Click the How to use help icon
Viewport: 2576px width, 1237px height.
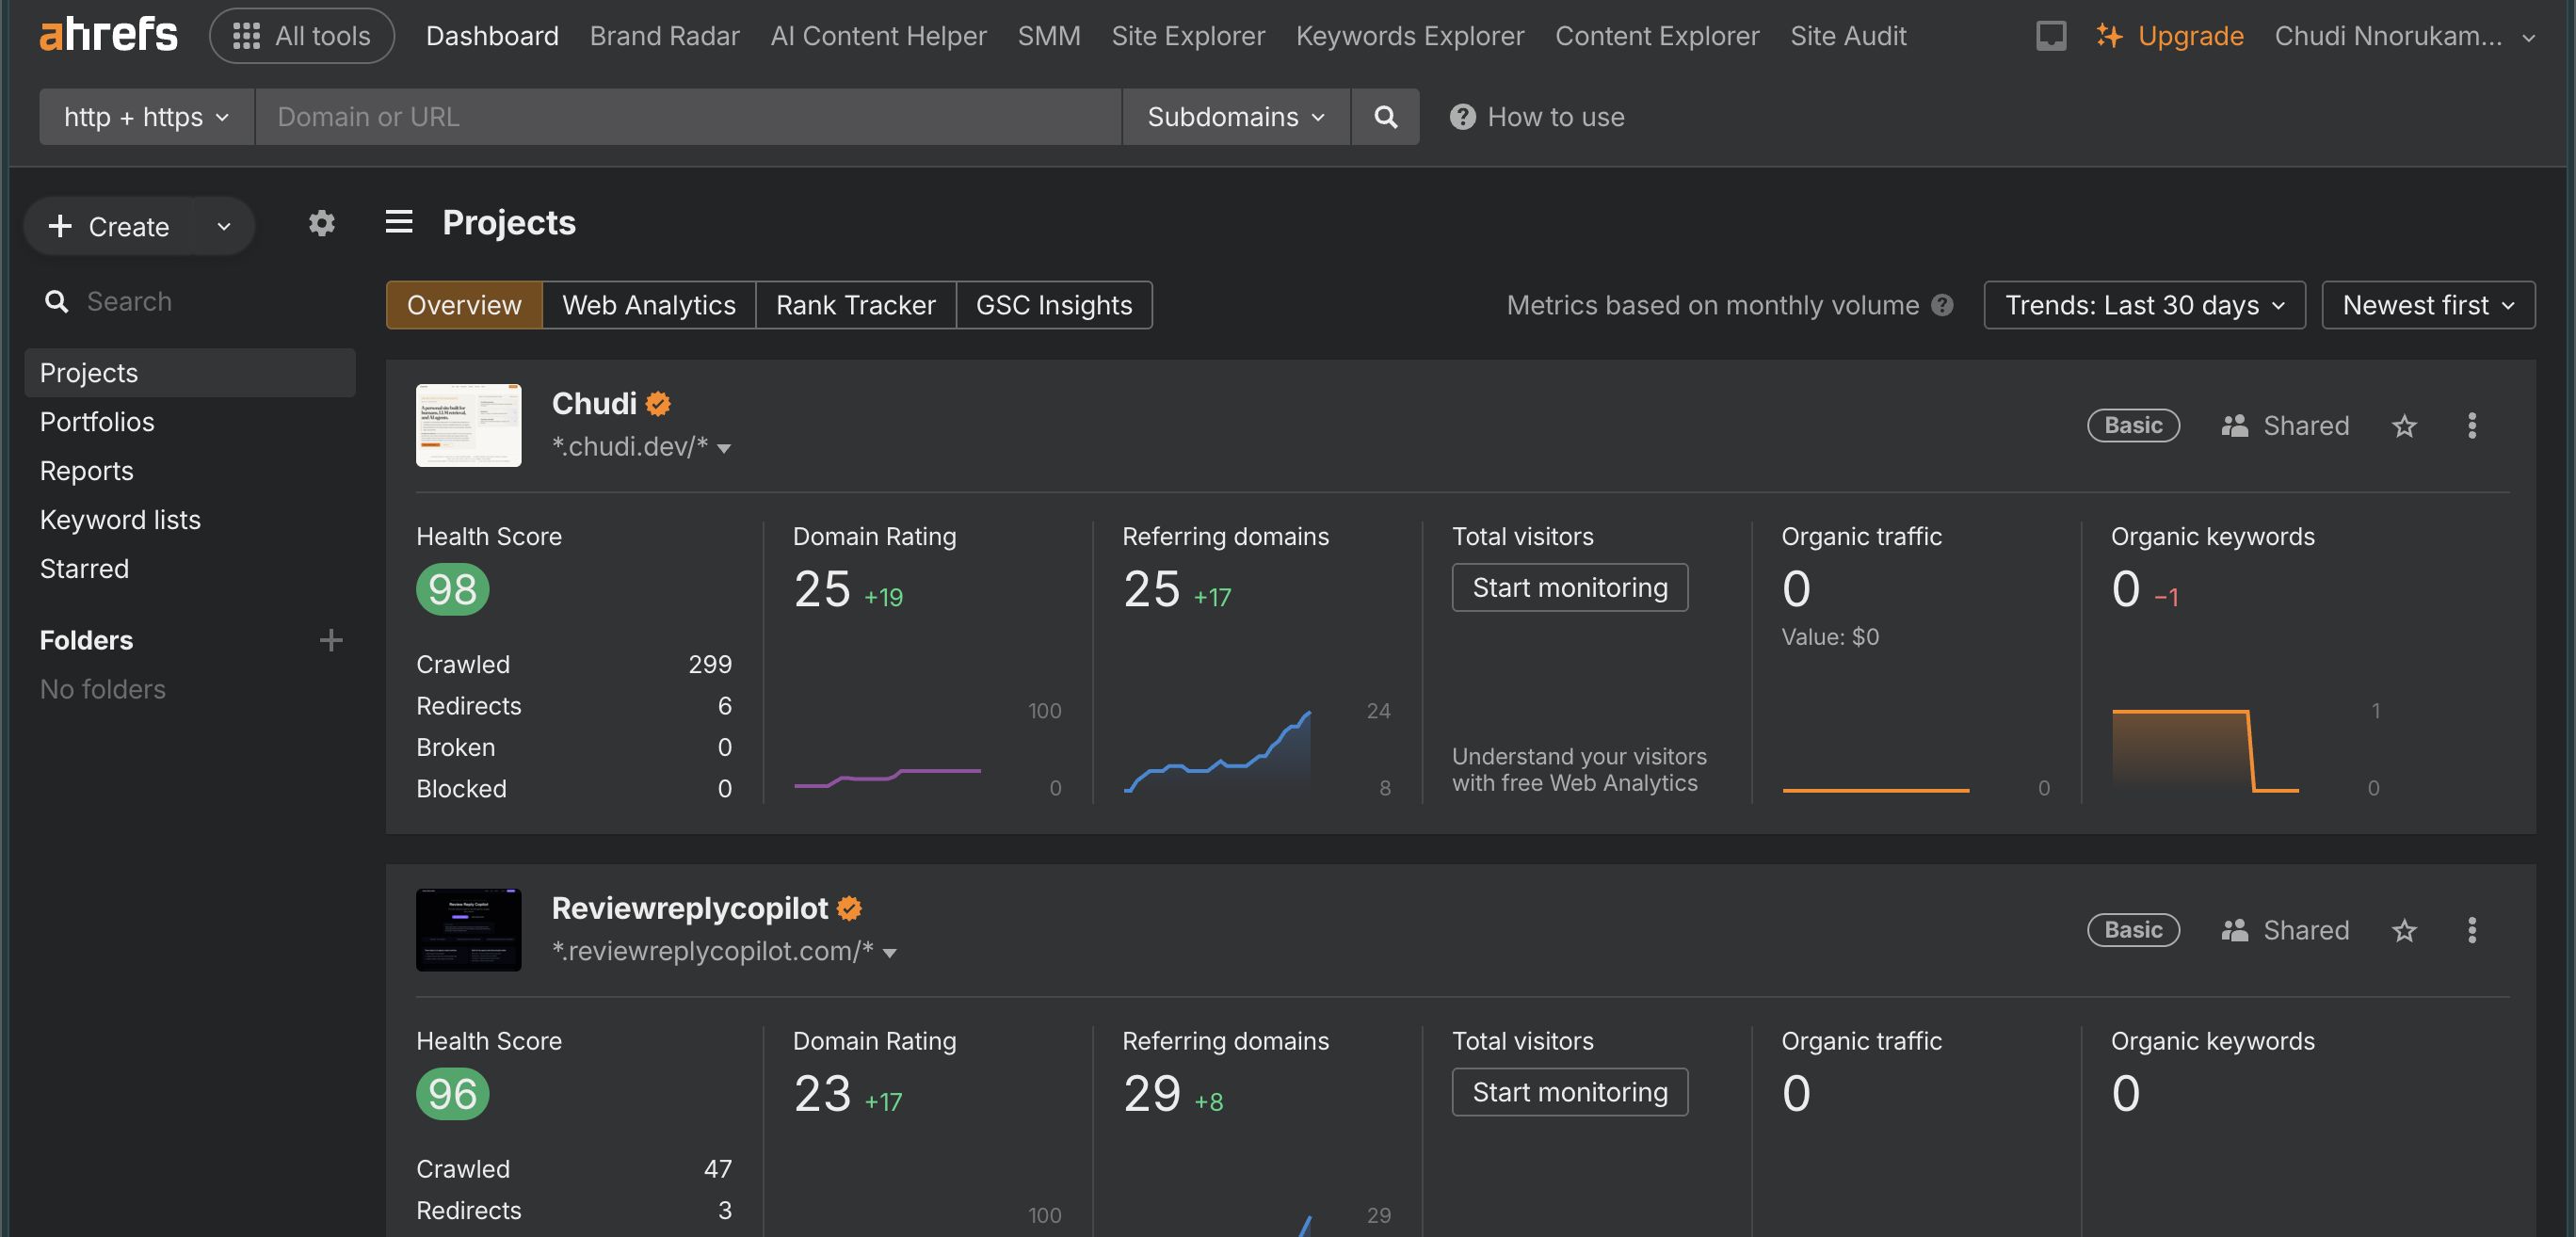click(1462, 117)
